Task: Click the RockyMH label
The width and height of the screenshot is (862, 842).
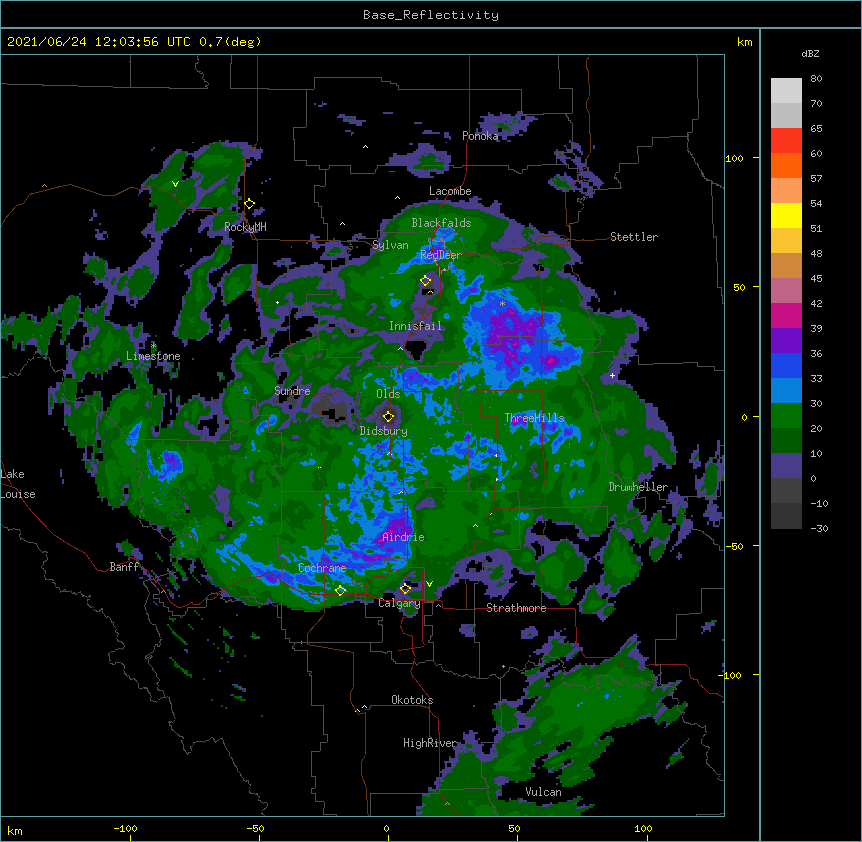Action: point(245,227)
